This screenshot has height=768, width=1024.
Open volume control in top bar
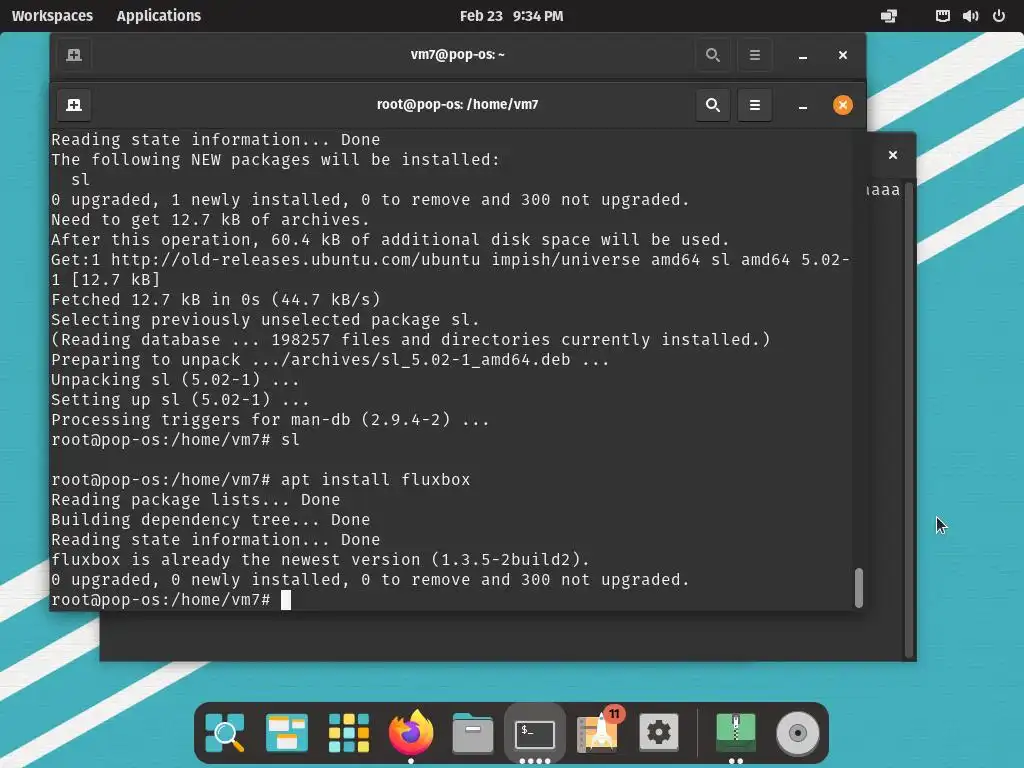pyautogui.click(x=970, y=16)
